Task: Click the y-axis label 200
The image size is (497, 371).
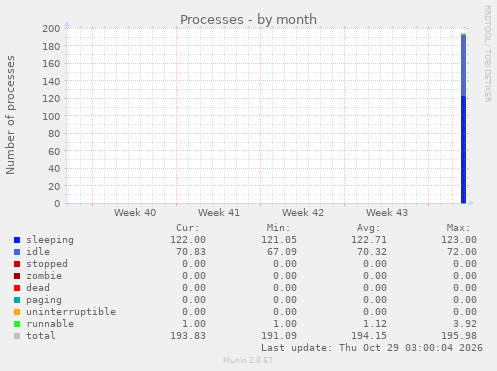Action: (51, 28)
